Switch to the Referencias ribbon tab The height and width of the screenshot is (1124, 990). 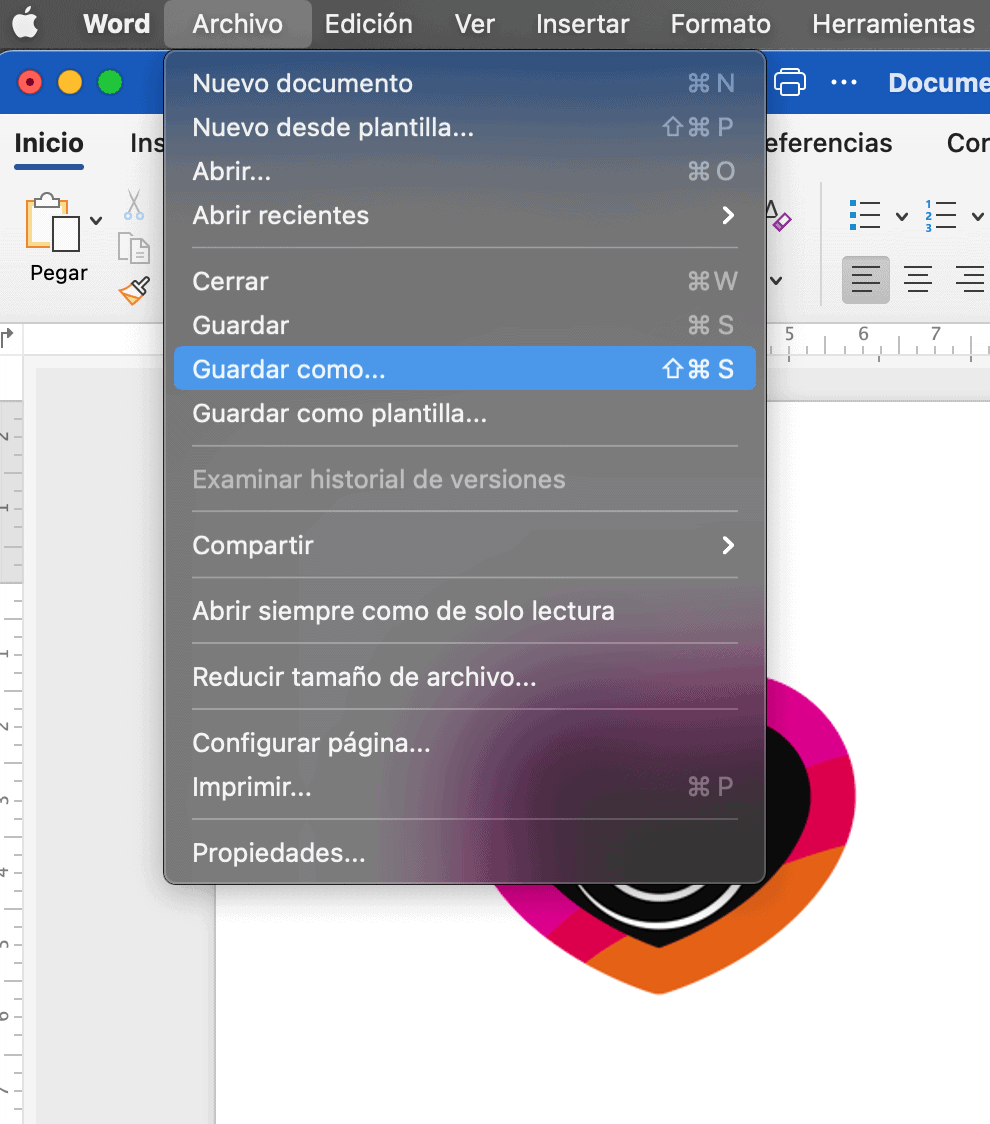coord(829,143)
